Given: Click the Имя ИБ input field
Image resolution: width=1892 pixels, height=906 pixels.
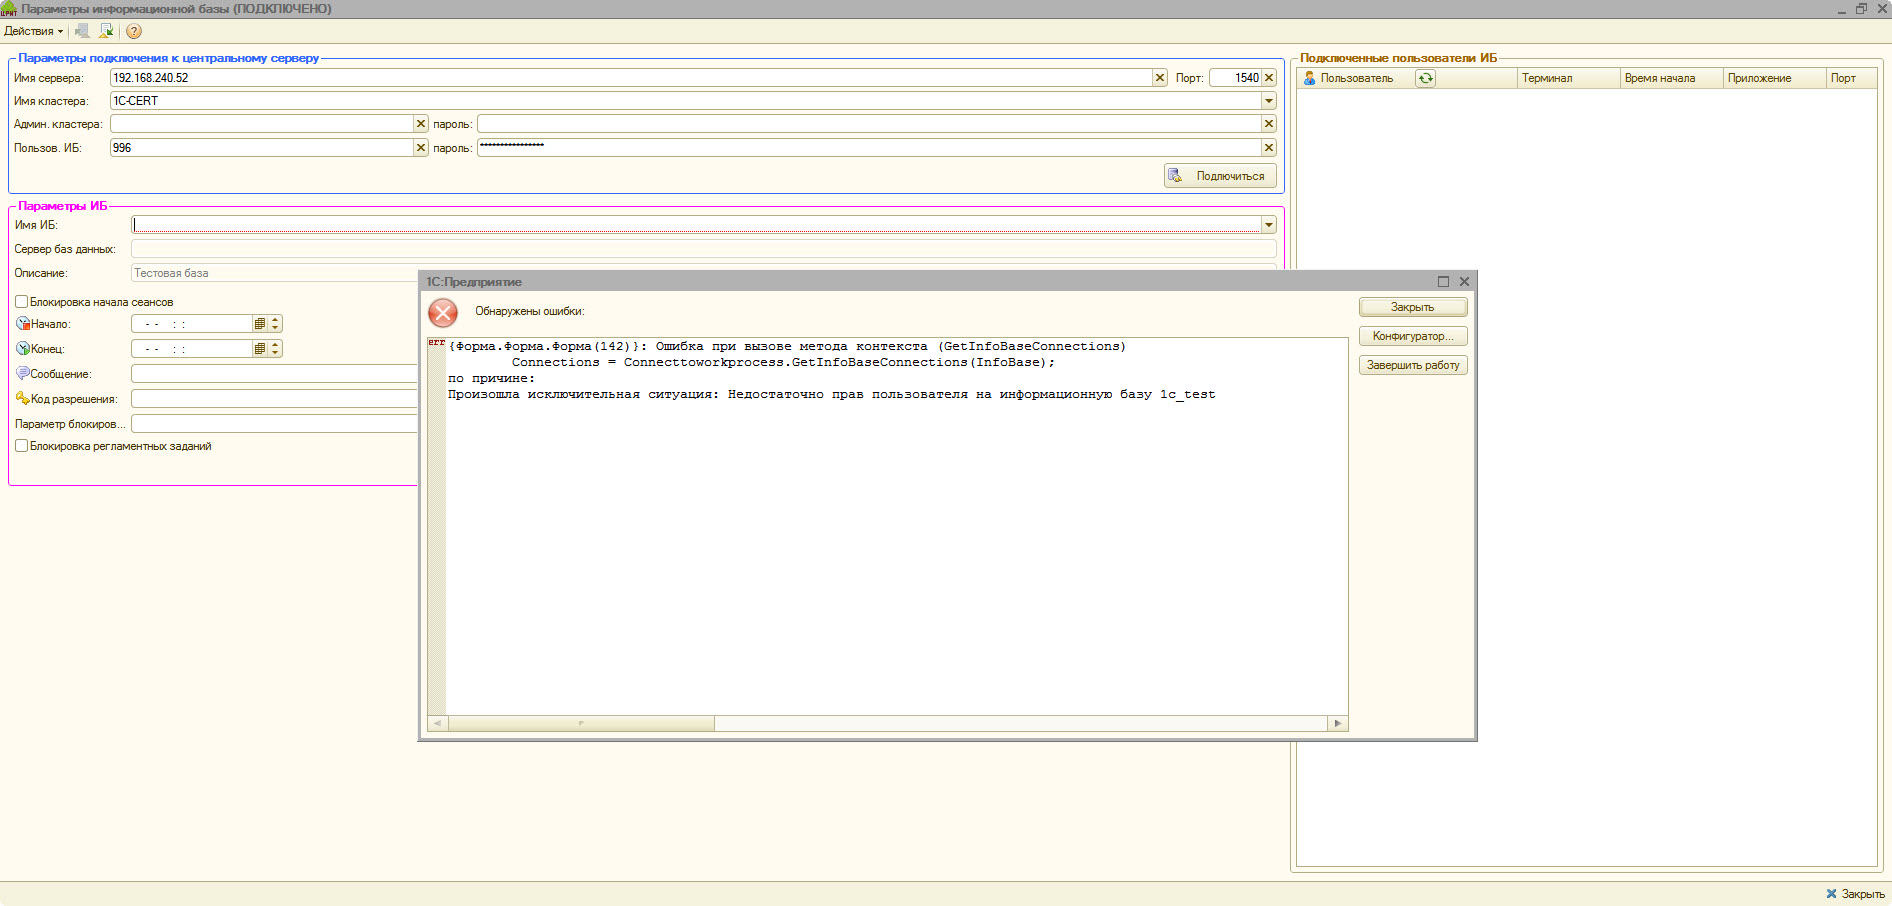Looking at the screenshot, I should click(696, 225).
